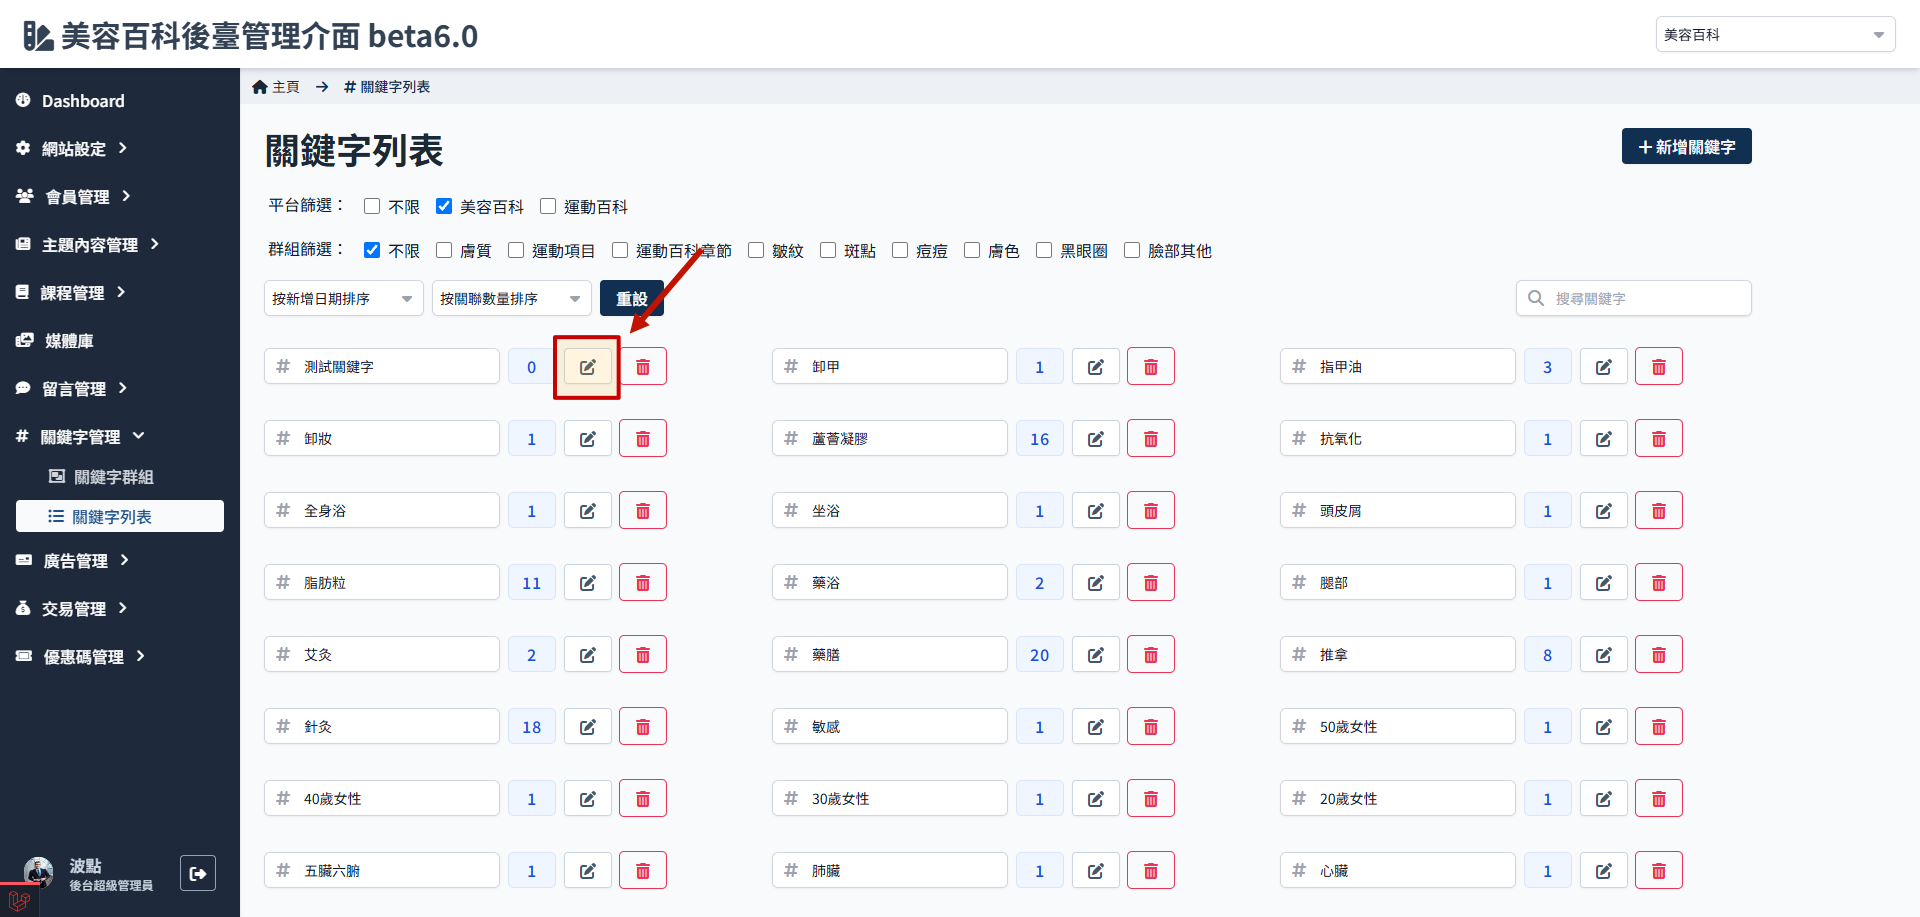Uncheck the 美容百科 platform filter

coord(444,206)
